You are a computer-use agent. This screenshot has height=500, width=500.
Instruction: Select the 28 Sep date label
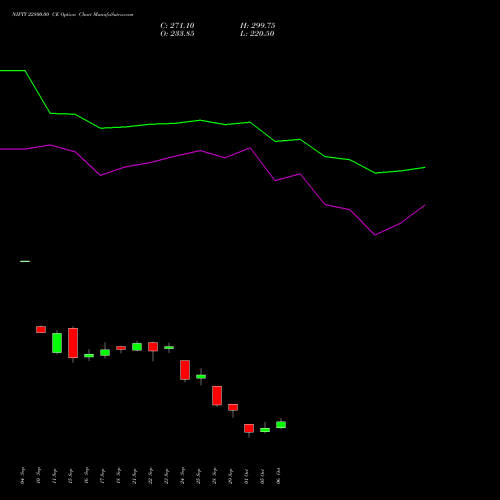[214, 476]
